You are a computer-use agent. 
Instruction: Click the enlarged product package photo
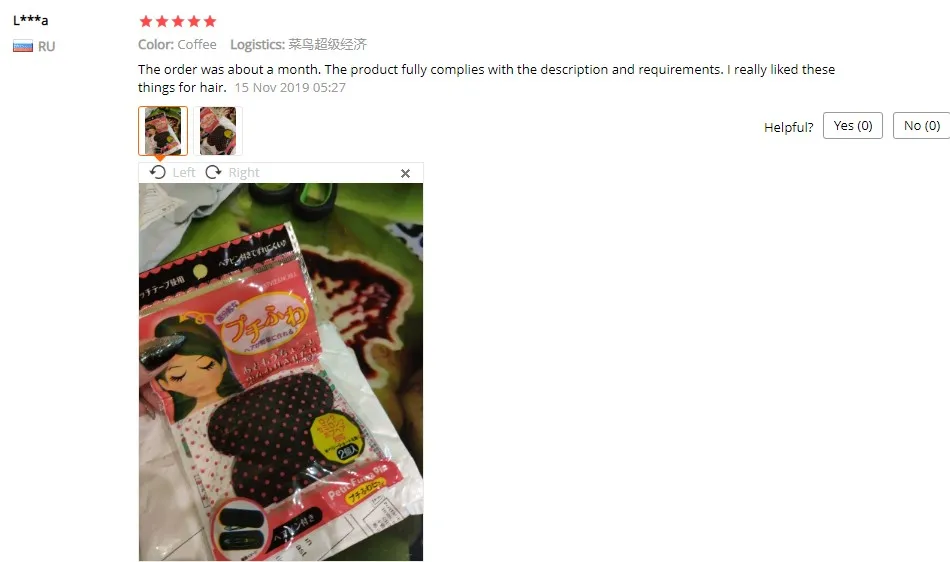[281, 372]
